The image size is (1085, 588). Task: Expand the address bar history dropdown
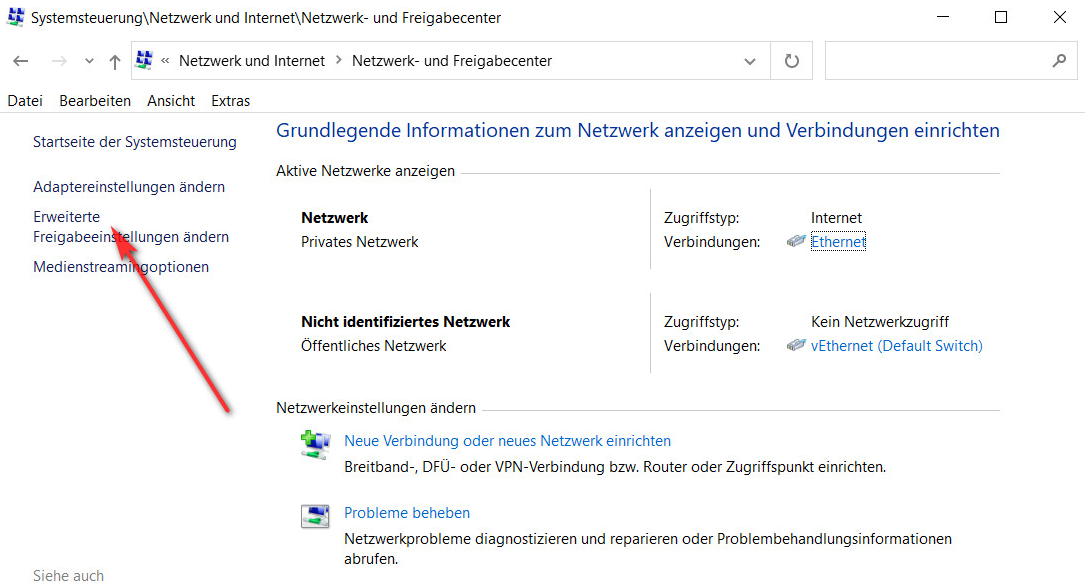(750, 61)
